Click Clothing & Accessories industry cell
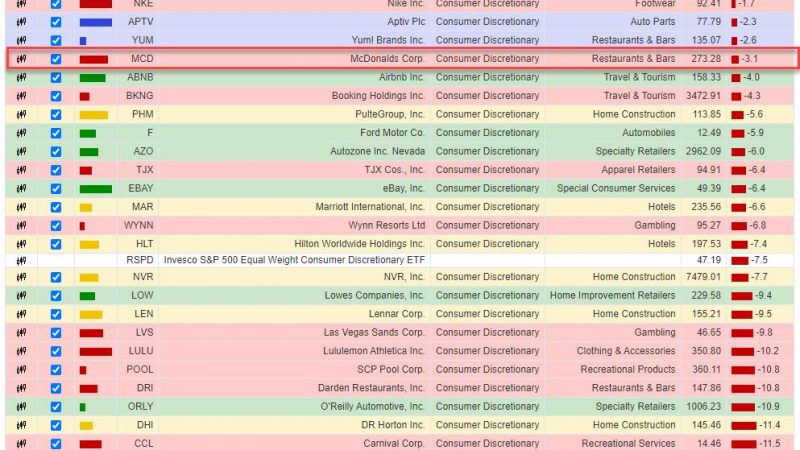 tap(626, 351)
